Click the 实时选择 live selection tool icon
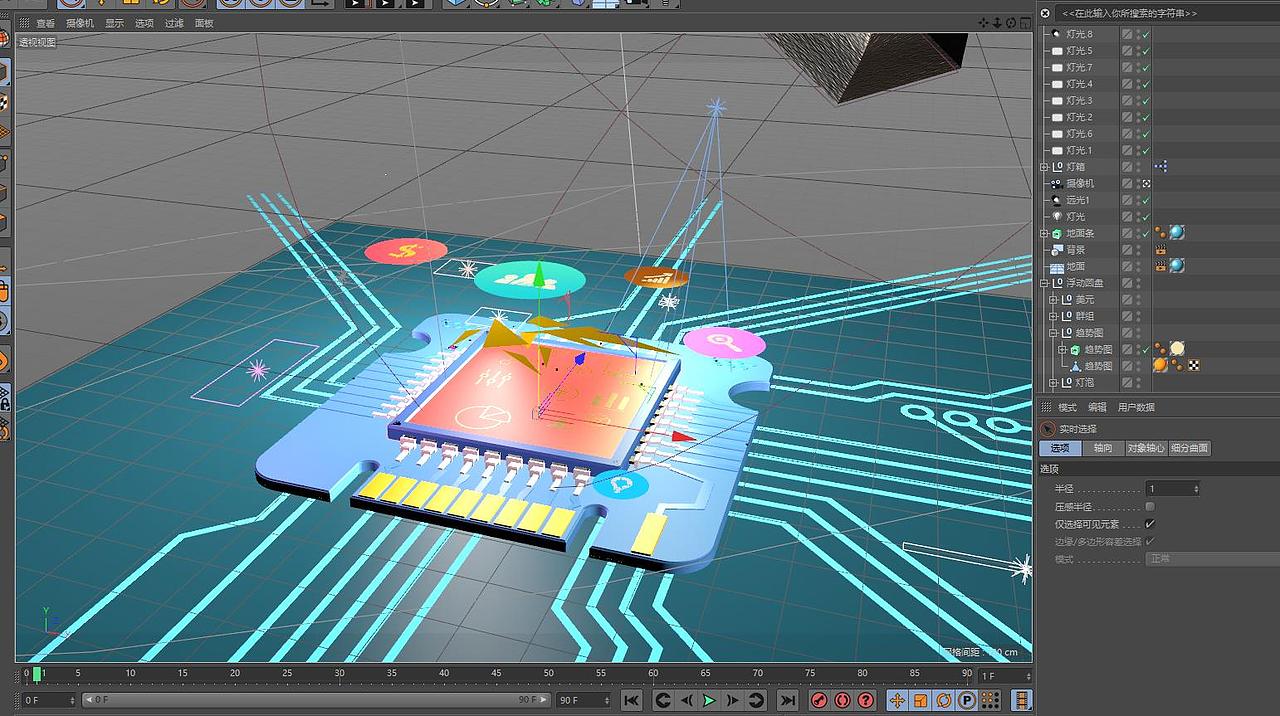 (1048, 429)
